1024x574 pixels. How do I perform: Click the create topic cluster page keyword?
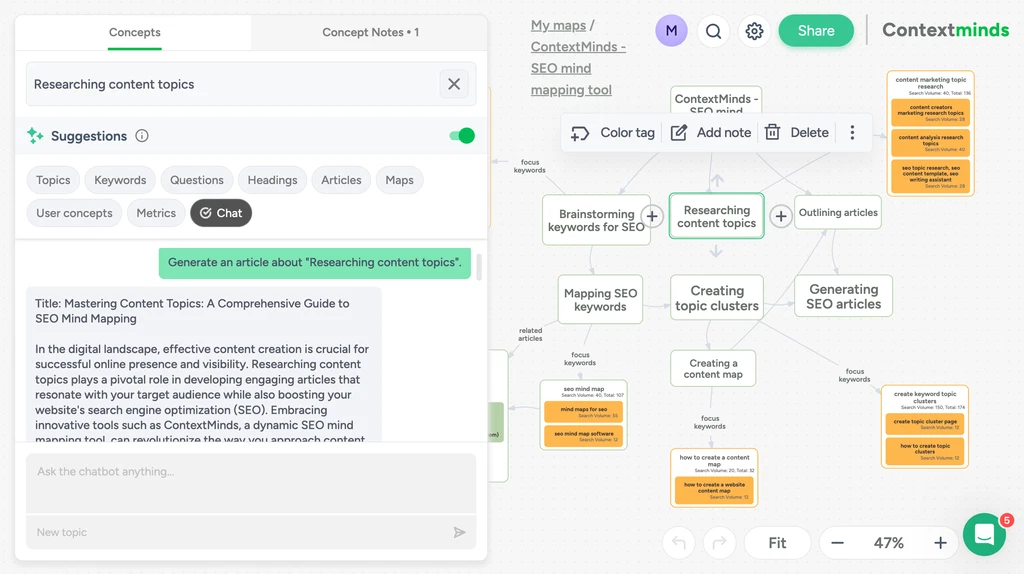pyautogui.click(x=925, y=424)
